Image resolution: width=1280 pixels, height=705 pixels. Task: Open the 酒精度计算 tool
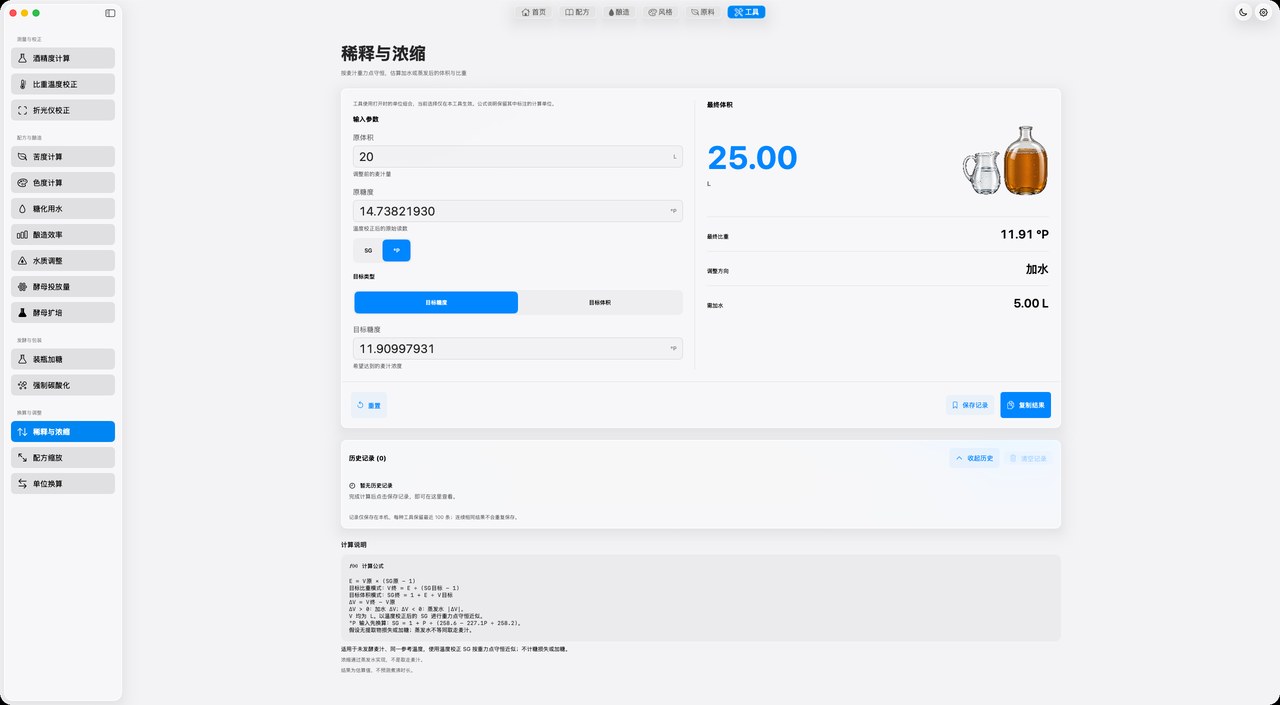point(63,58)
